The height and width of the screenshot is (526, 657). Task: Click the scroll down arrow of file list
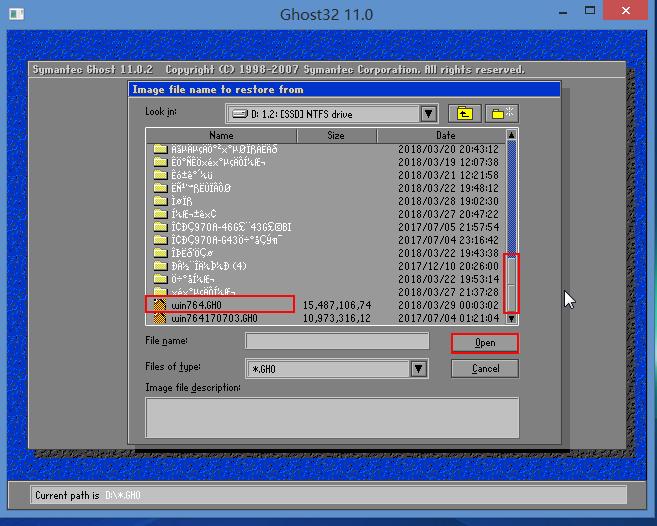[x=512, y=319]
